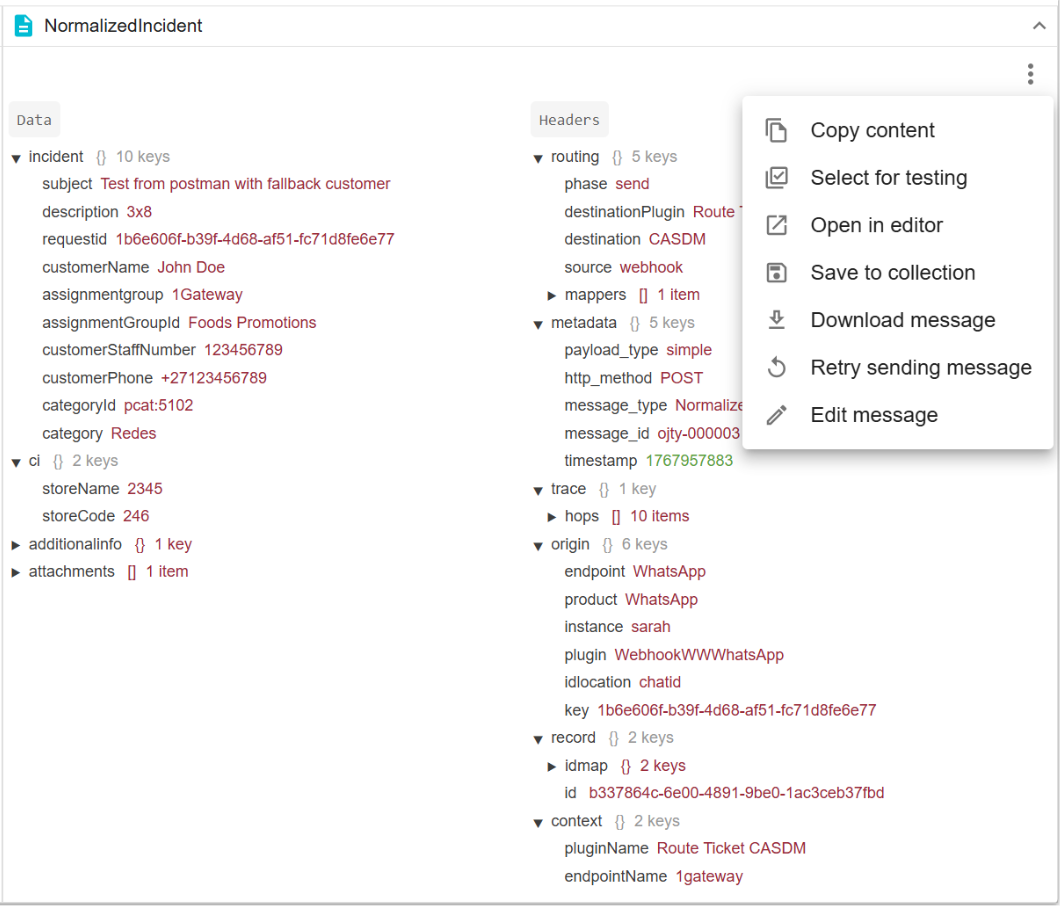Click the Save to collection disk icon
Viewport: 1062px width, 907px height.
(x=777, y=273)
